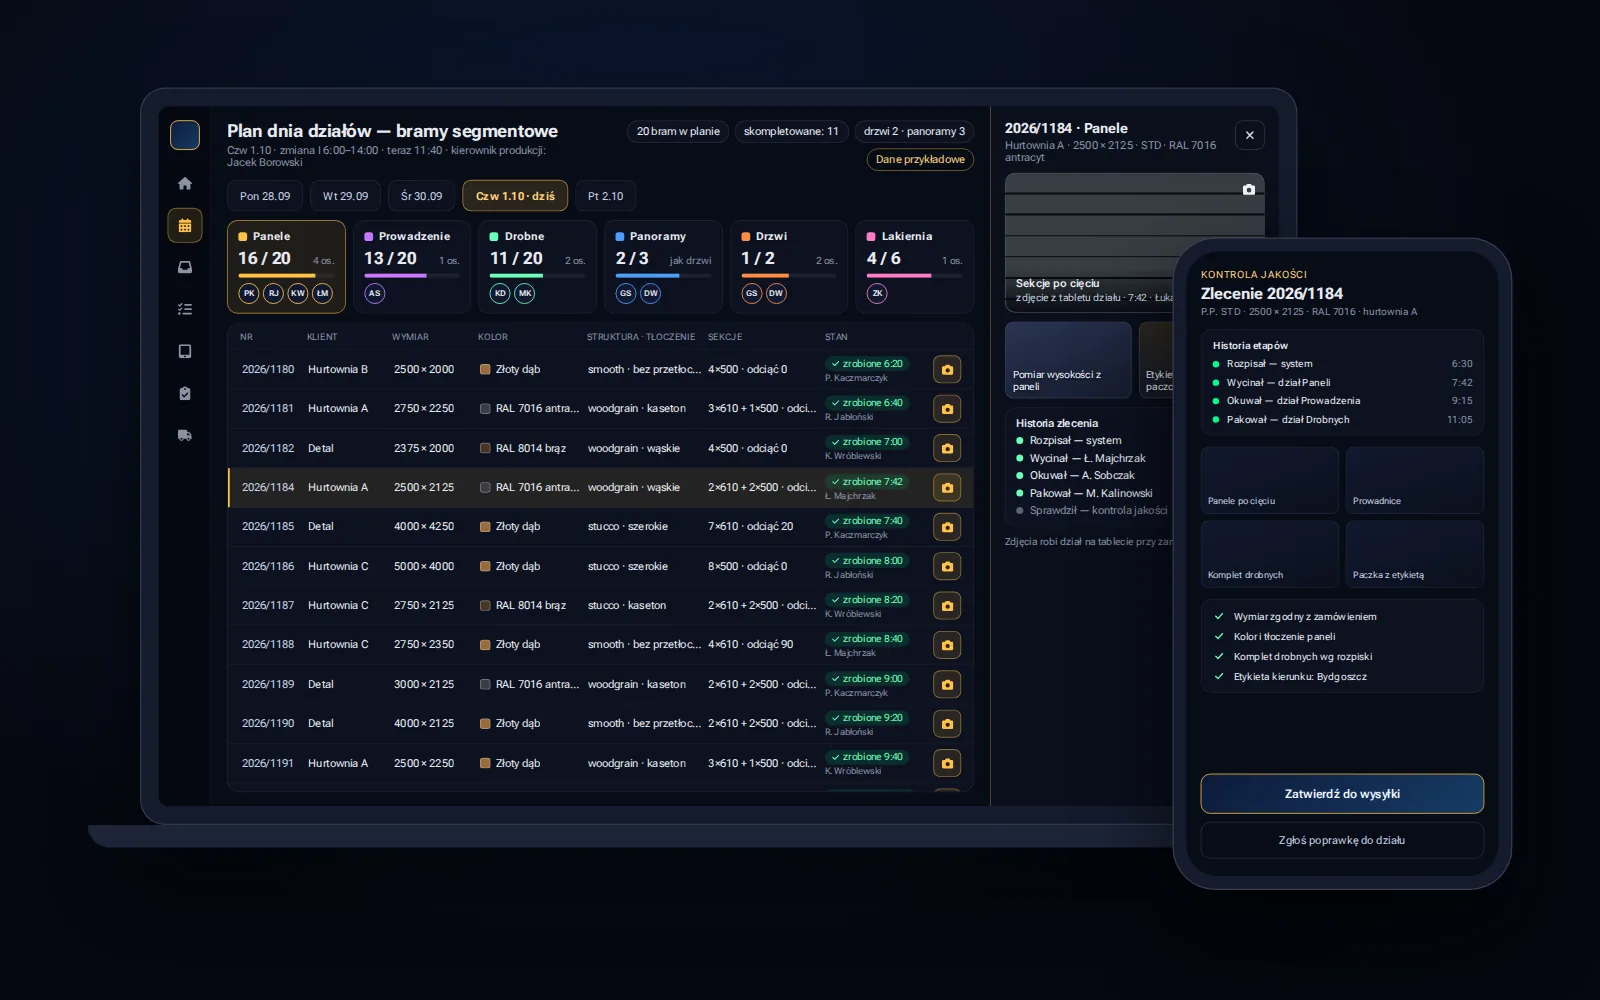The image size is (1600, 1000).
Task: Toggle 'Wymiar zgodny z zamówieniem' check
Action: (x=1219, y=616)
